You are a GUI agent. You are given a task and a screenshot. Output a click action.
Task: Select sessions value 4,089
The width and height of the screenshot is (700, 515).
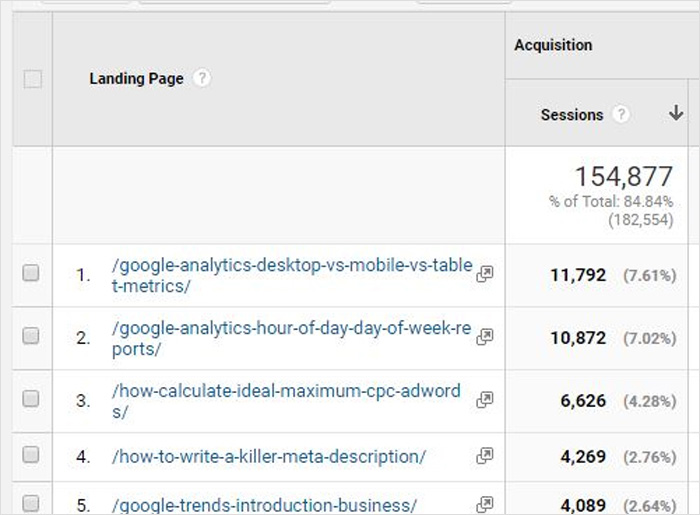coord(583,506)
